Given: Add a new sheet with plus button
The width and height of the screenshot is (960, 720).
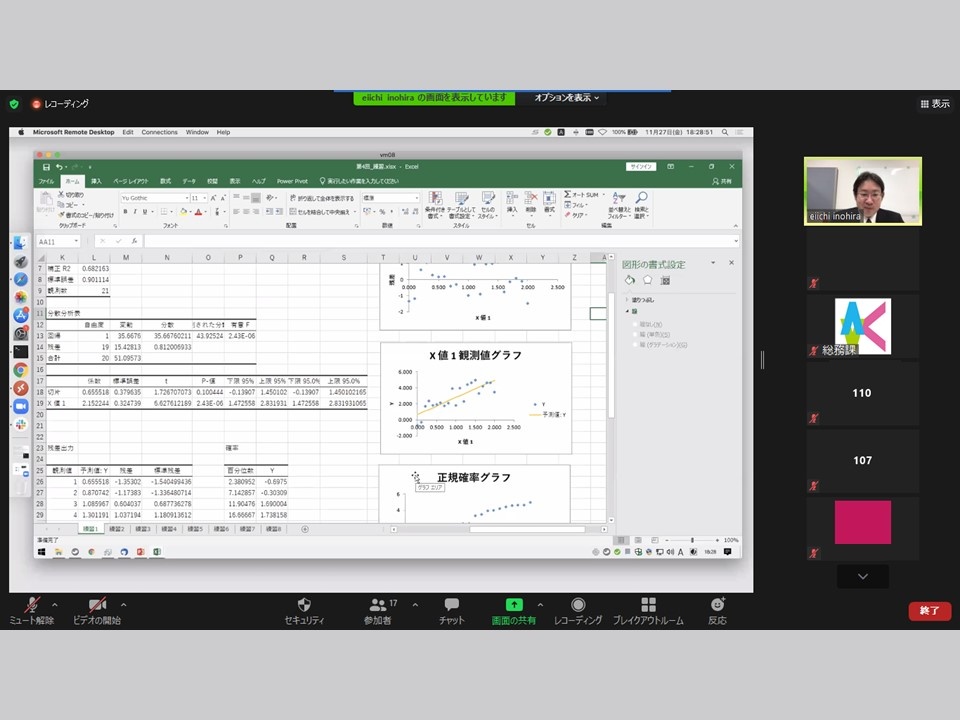Looking at the screenshot, I should (x=305, y=529).
